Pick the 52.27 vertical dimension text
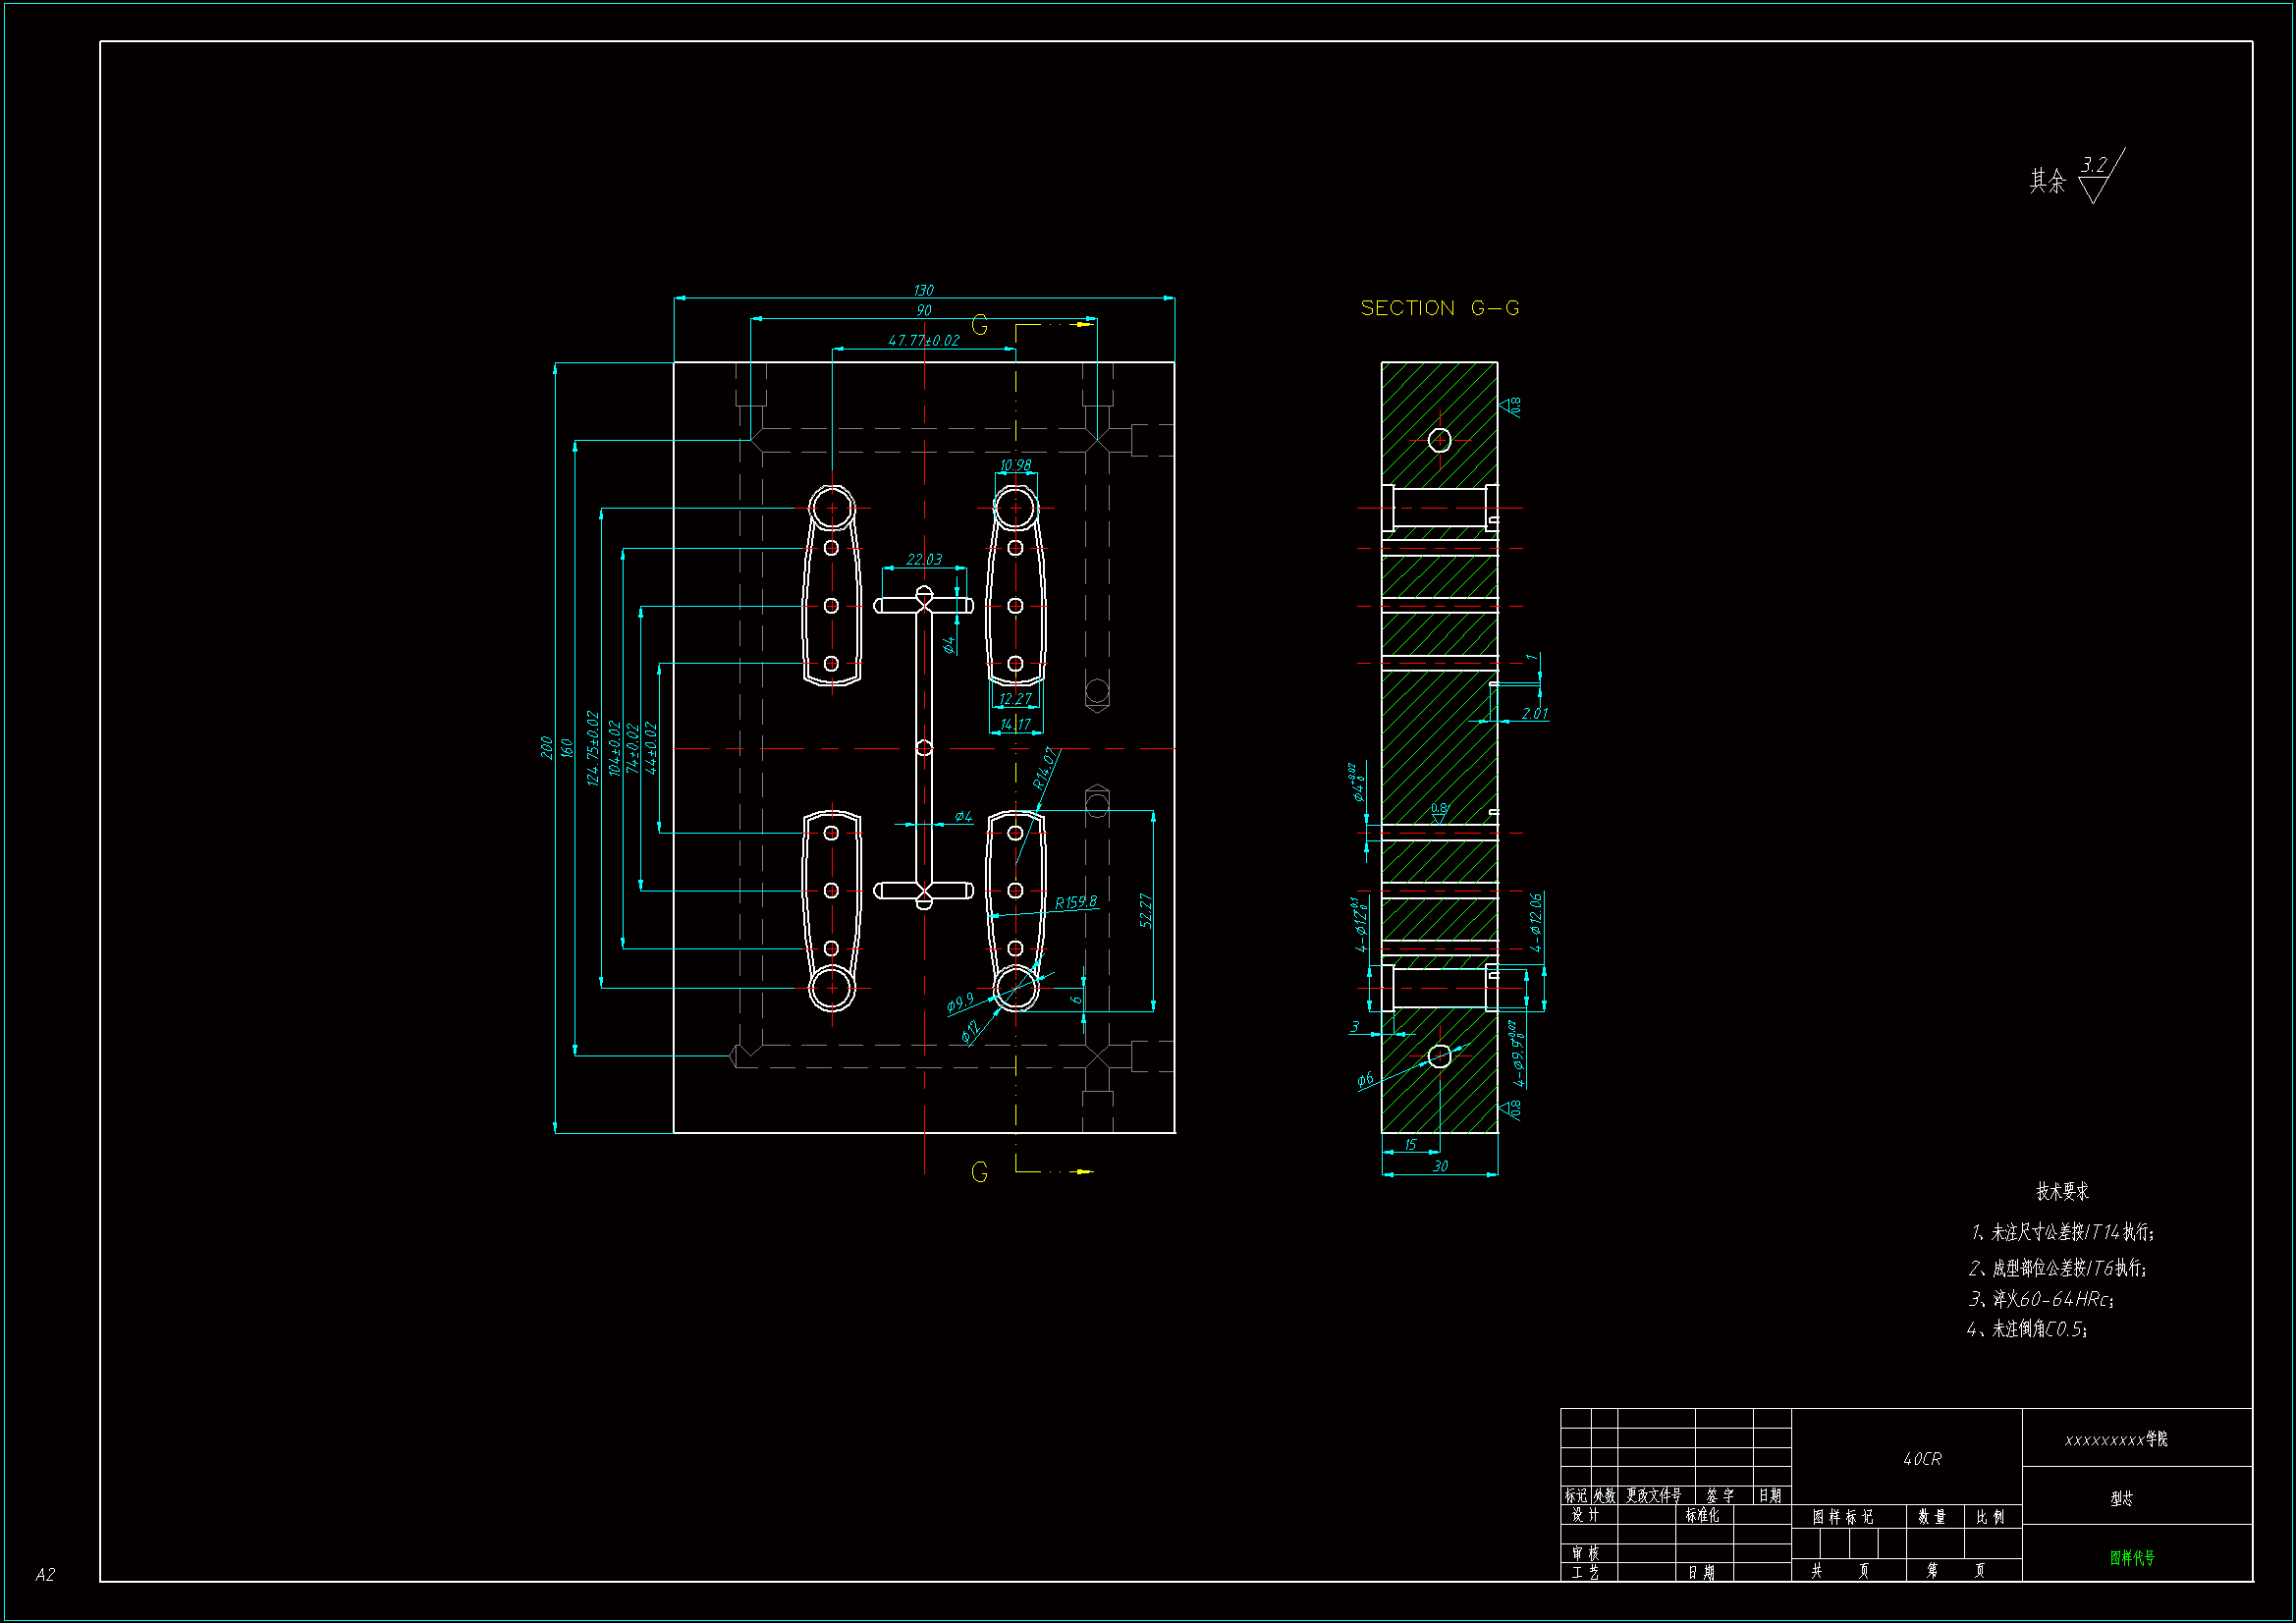The width and height of the screenshot is (2296, 1623). 1146,910
